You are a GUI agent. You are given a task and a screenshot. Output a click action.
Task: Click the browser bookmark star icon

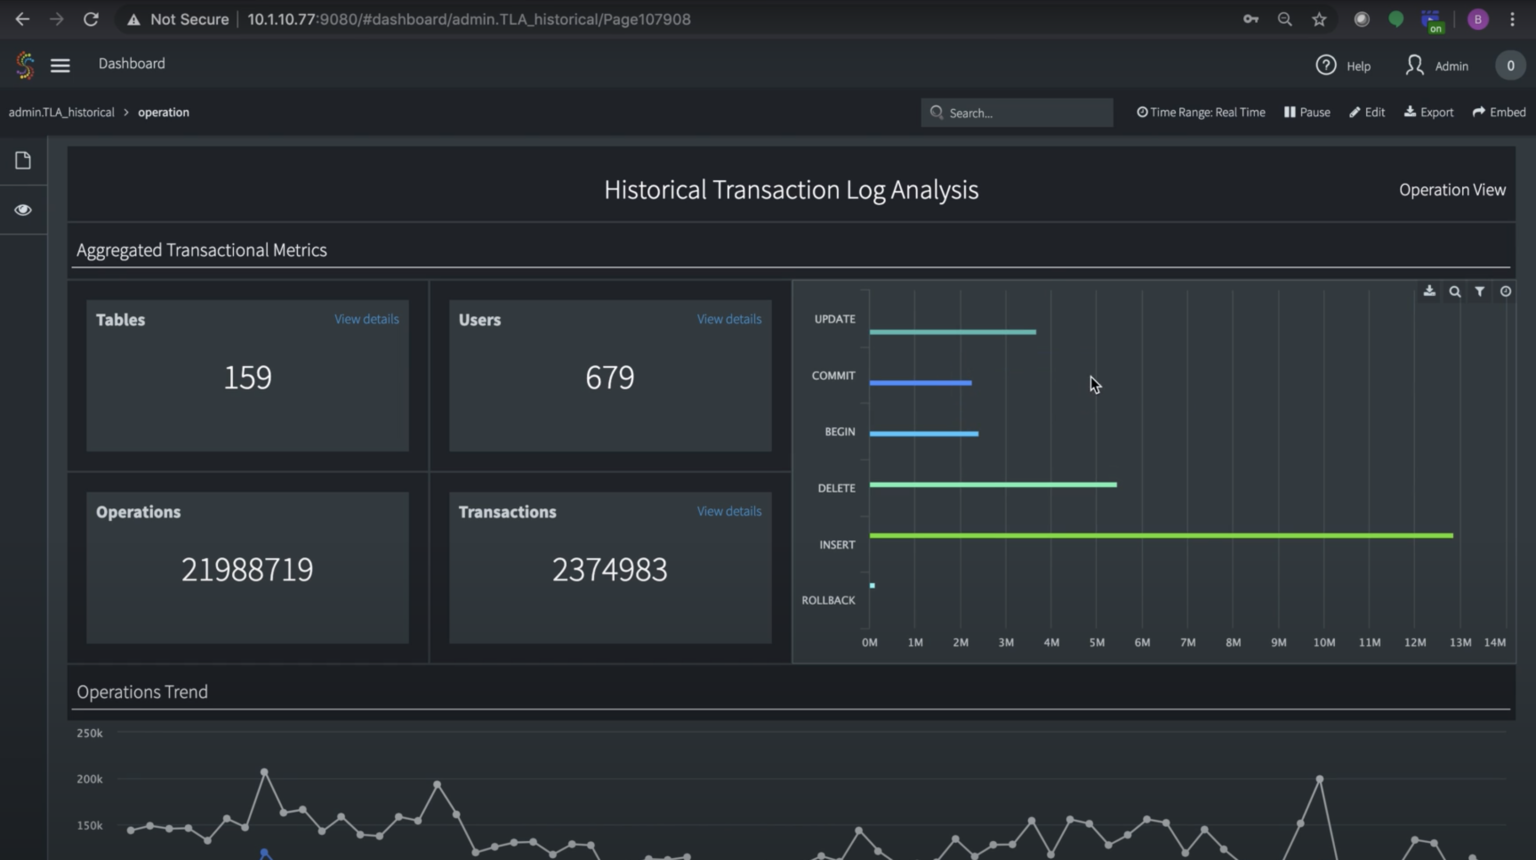point(1319,19)
